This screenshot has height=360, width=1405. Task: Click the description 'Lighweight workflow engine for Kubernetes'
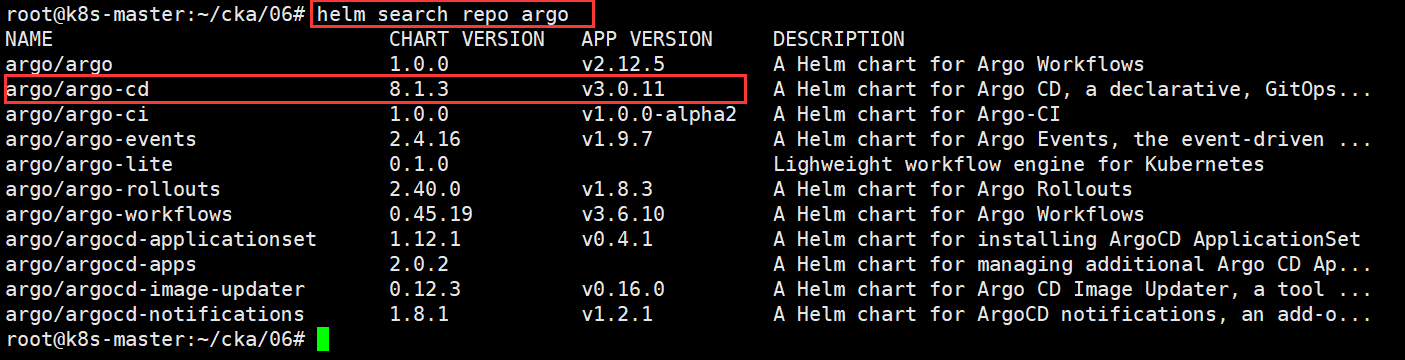(1019, 165)
